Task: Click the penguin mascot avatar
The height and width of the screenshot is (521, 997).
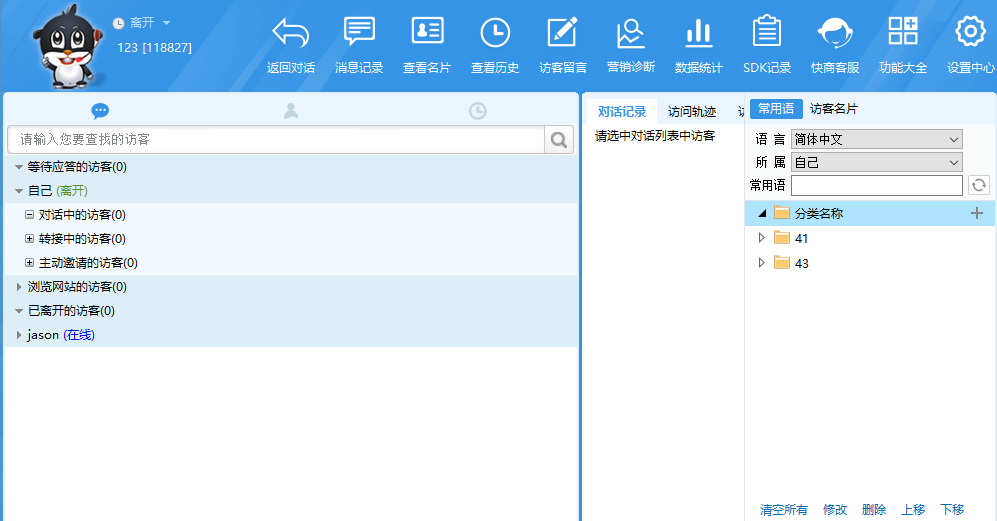Action: [69, 47]
